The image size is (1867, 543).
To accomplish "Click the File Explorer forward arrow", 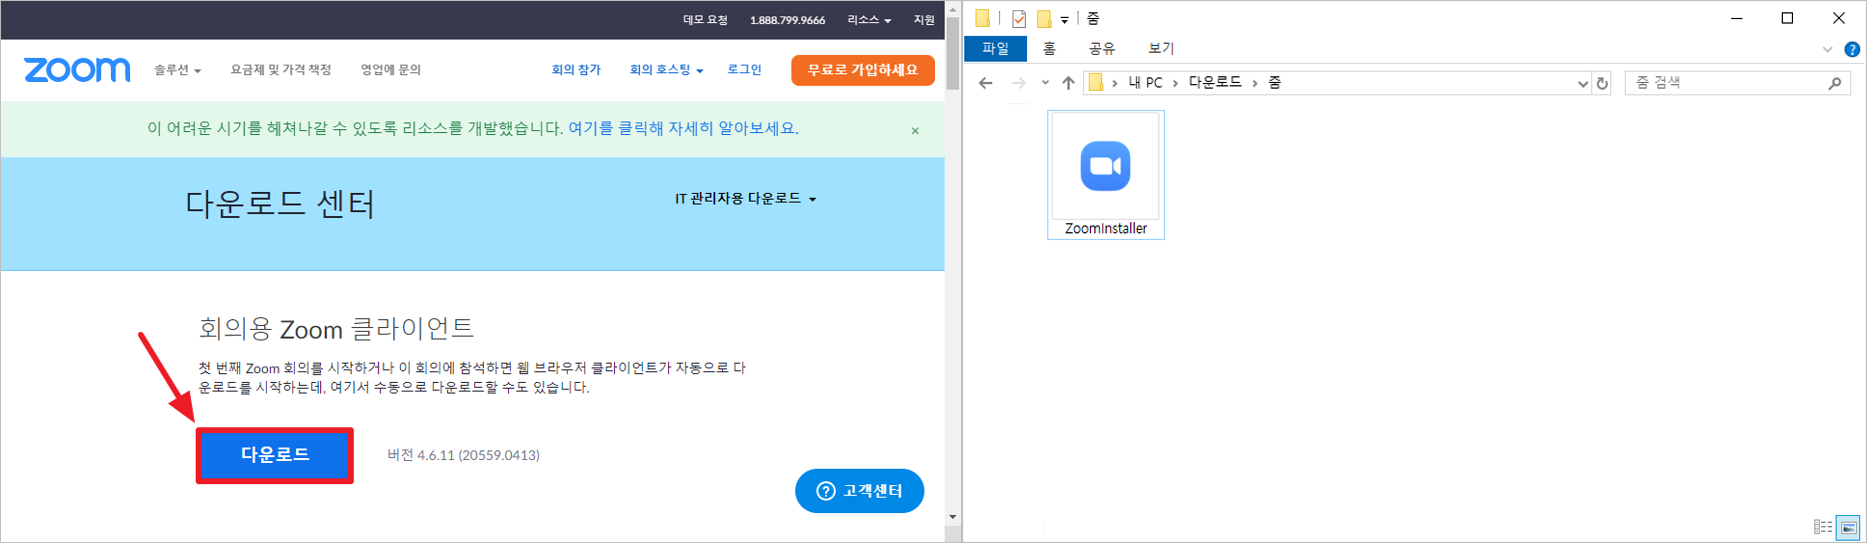I will [x=1018, y=83].
